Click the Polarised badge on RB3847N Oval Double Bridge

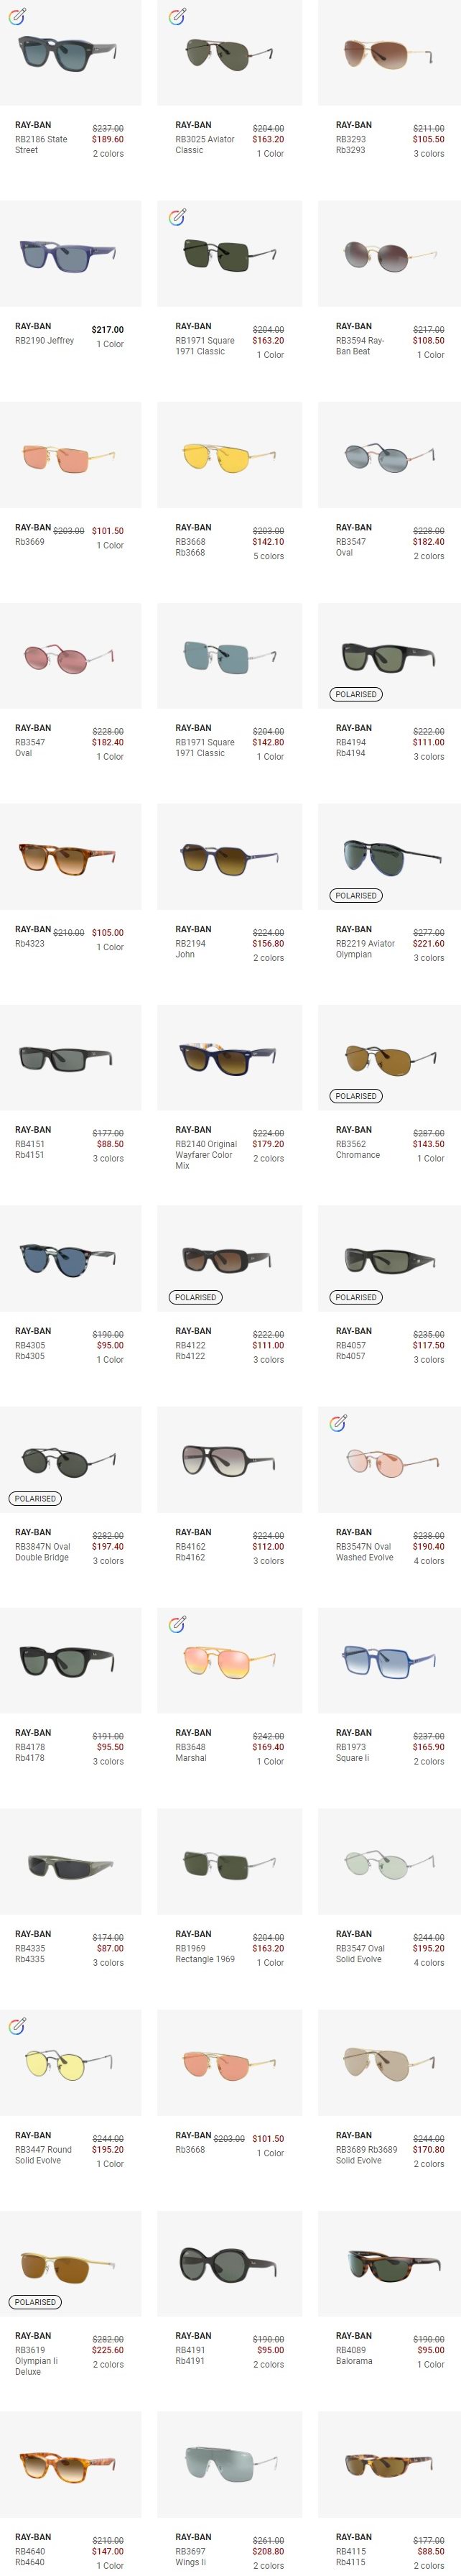point(35,1498)
